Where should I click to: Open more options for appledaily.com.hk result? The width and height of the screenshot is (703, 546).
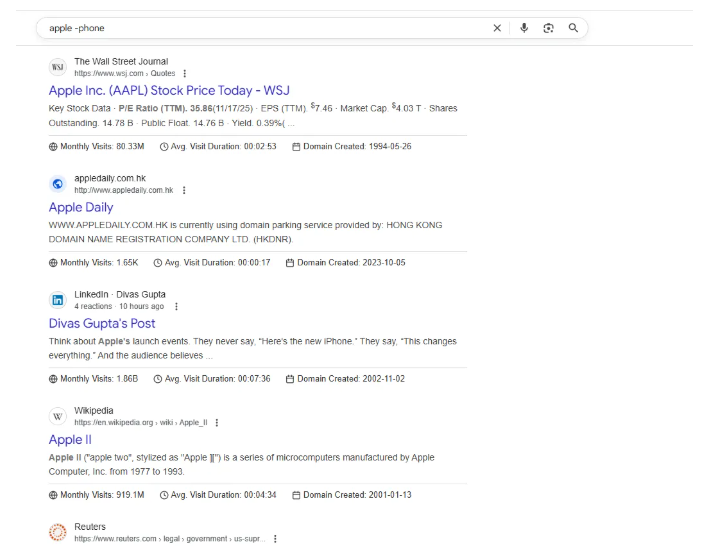184,190
